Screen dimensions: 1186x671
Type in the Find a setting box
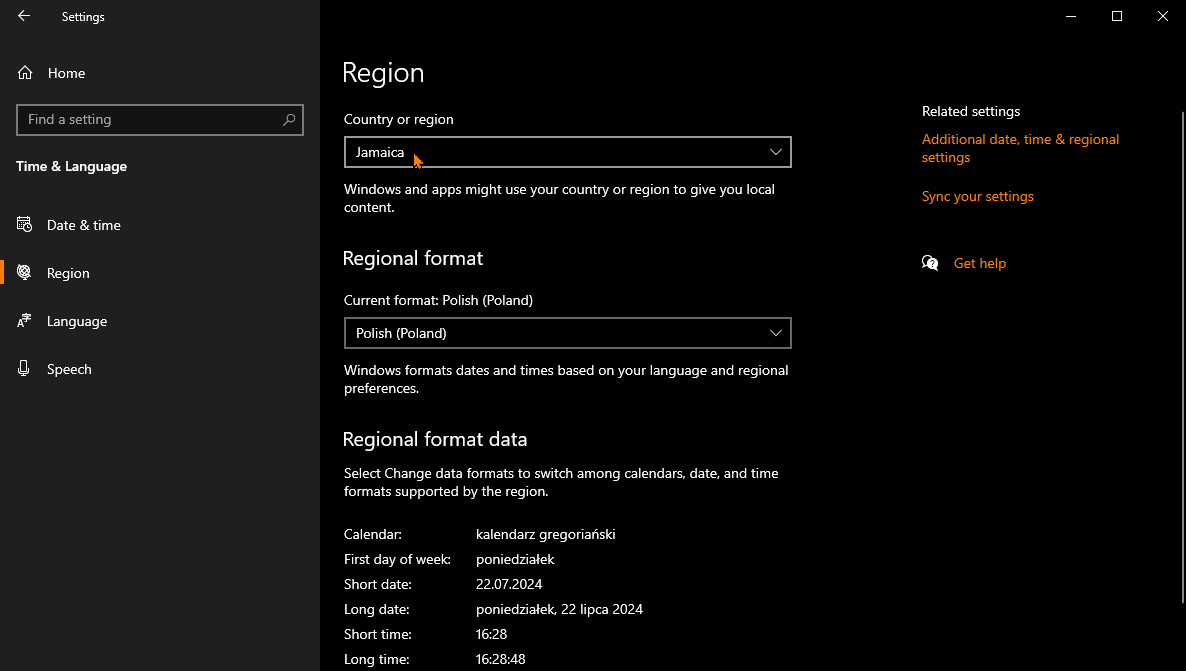[x=150, y=120]
